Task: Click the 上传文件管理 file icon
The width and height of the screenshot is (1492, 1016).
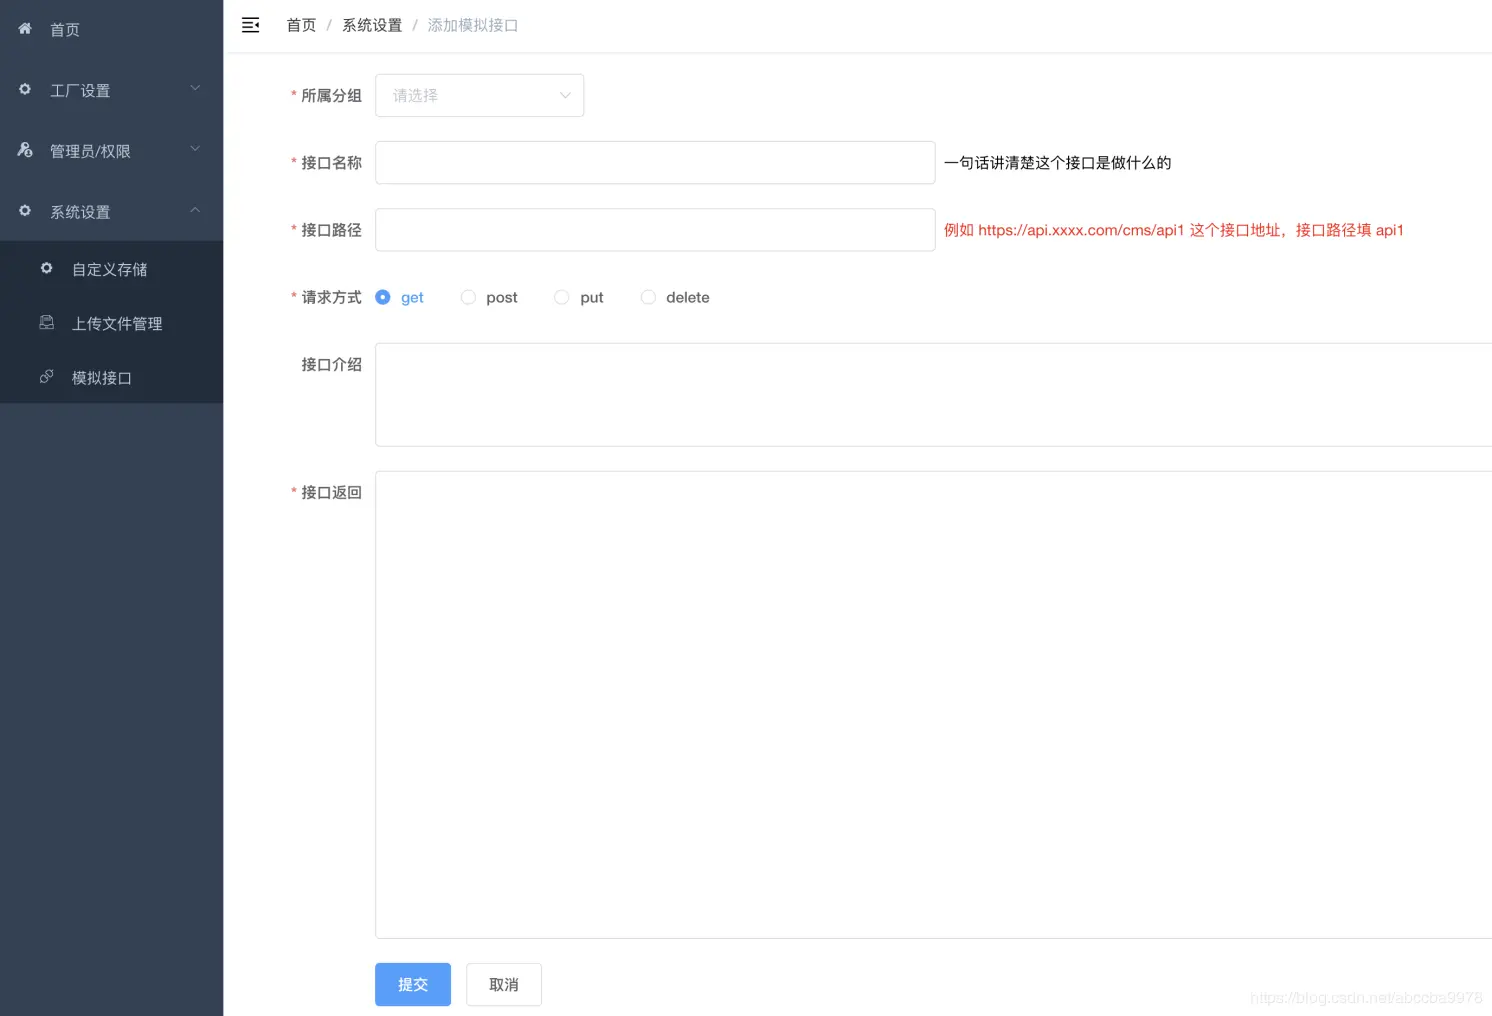Action: [46, 322]
